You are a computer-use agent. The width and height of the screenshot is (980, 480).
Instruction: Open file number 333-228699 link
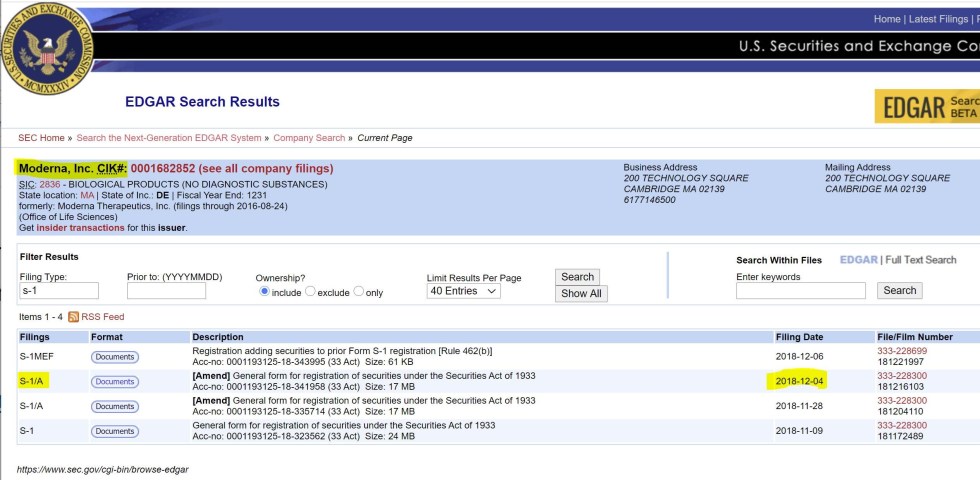coord(902,351)
